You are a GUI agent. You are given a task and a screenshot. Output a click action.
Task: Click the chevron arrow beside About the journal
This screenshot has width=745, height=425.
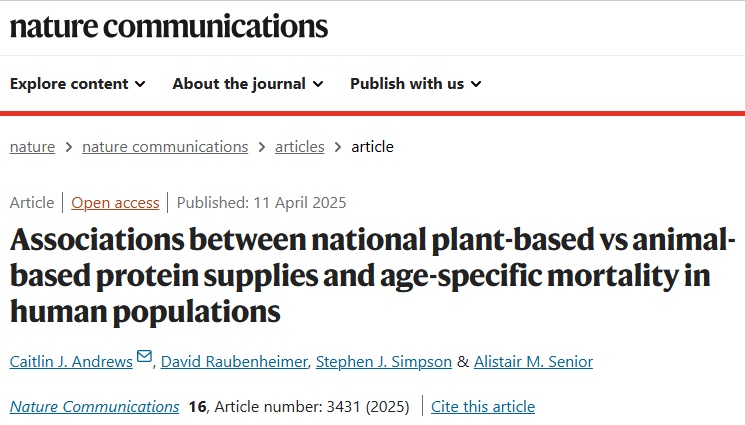[318, 85]
